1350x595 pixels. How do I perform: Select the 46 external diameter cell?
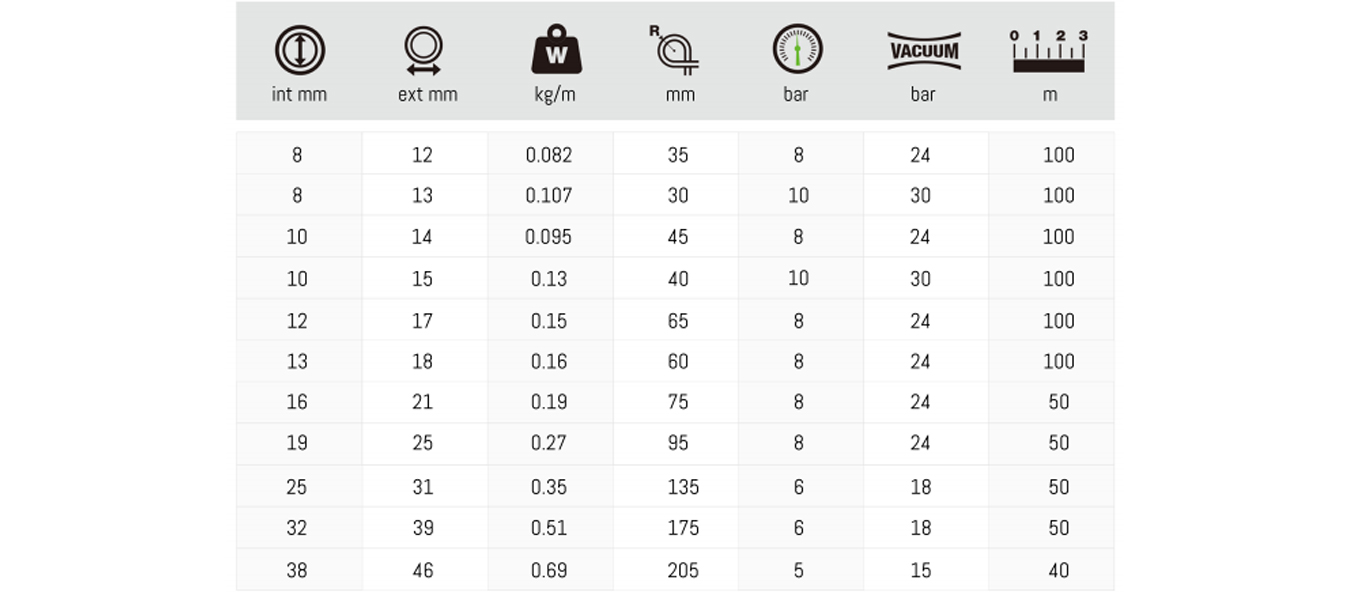424,570
